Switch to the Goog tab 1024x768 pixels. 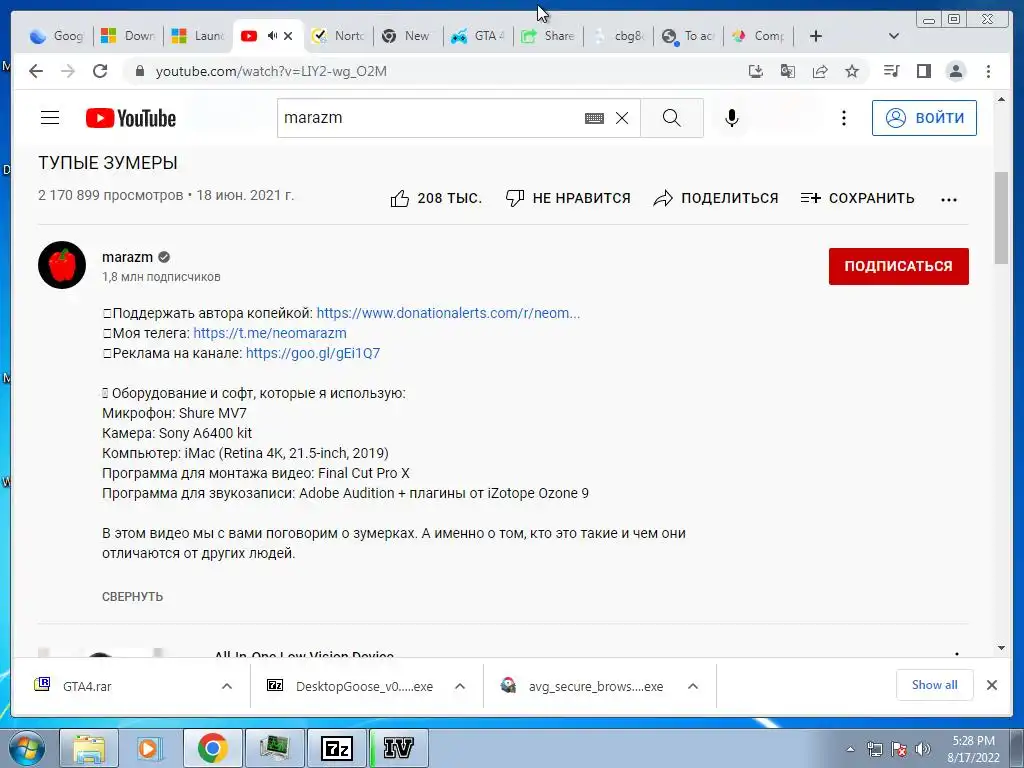point(57,36)
